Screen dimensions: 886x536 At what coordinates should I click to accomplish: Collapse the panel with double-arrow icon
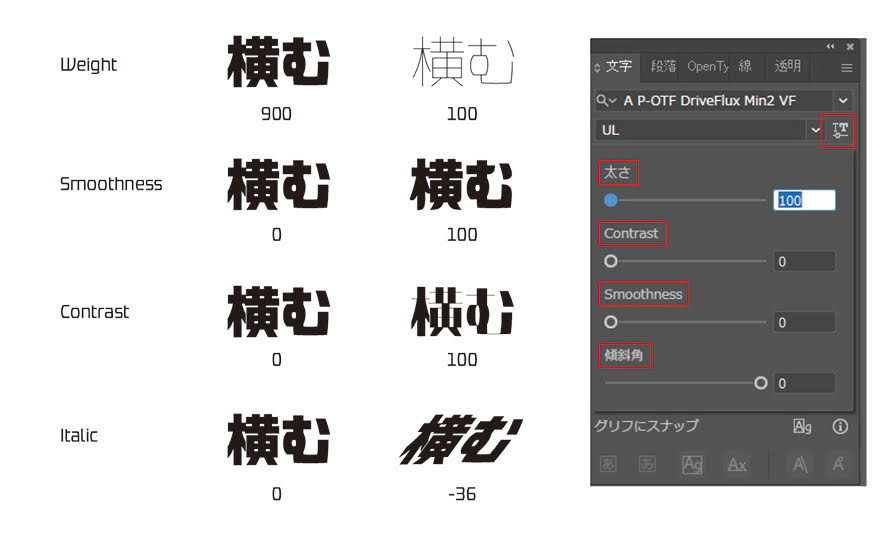point(829,46)
